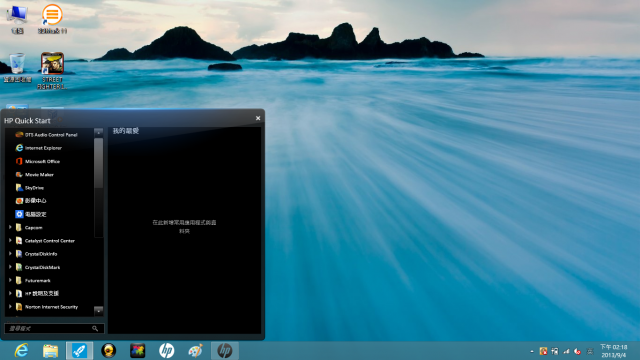Open Internet Explorer from the taskbar
Image resolution: width=640 pixels, height=360 pixels.
coord(21,351)
